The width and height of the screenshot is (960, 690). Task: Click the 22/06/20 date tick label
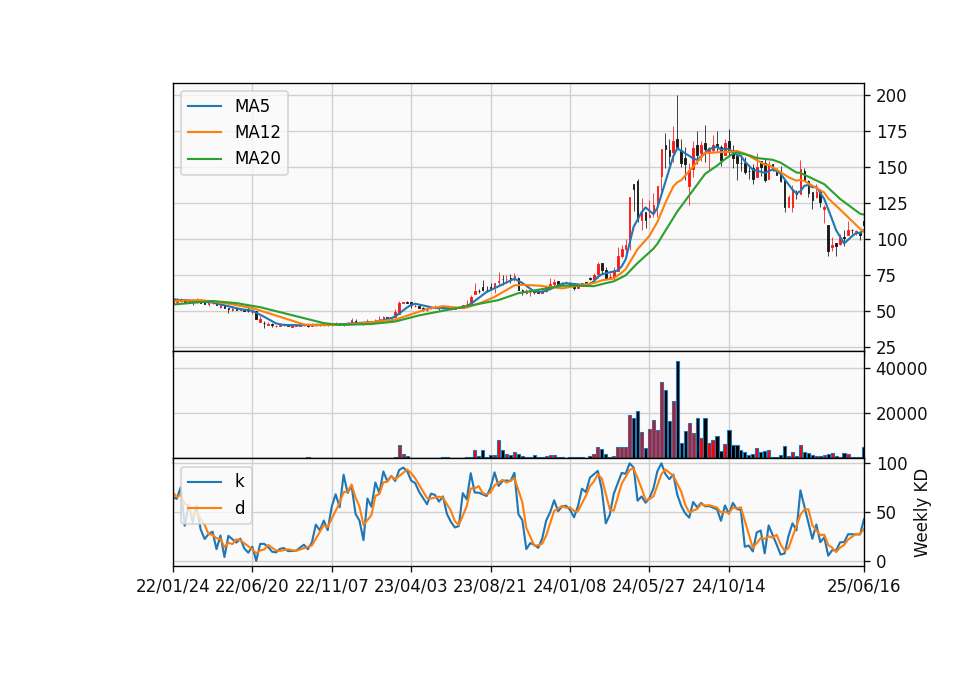pos(252,586)
